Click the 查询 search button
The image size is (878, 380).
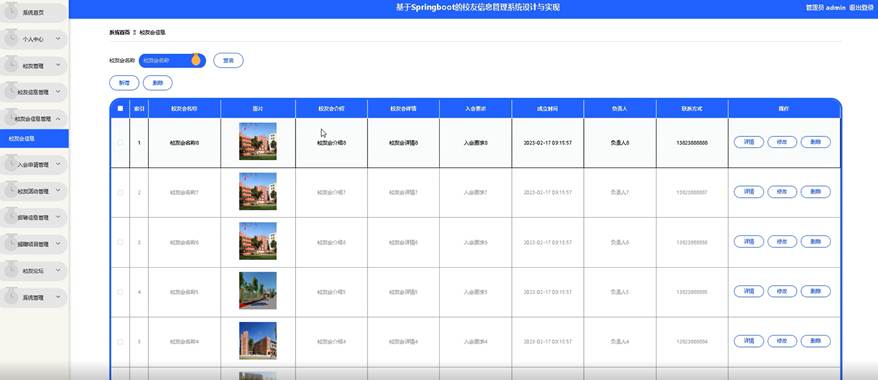point(228,60)
